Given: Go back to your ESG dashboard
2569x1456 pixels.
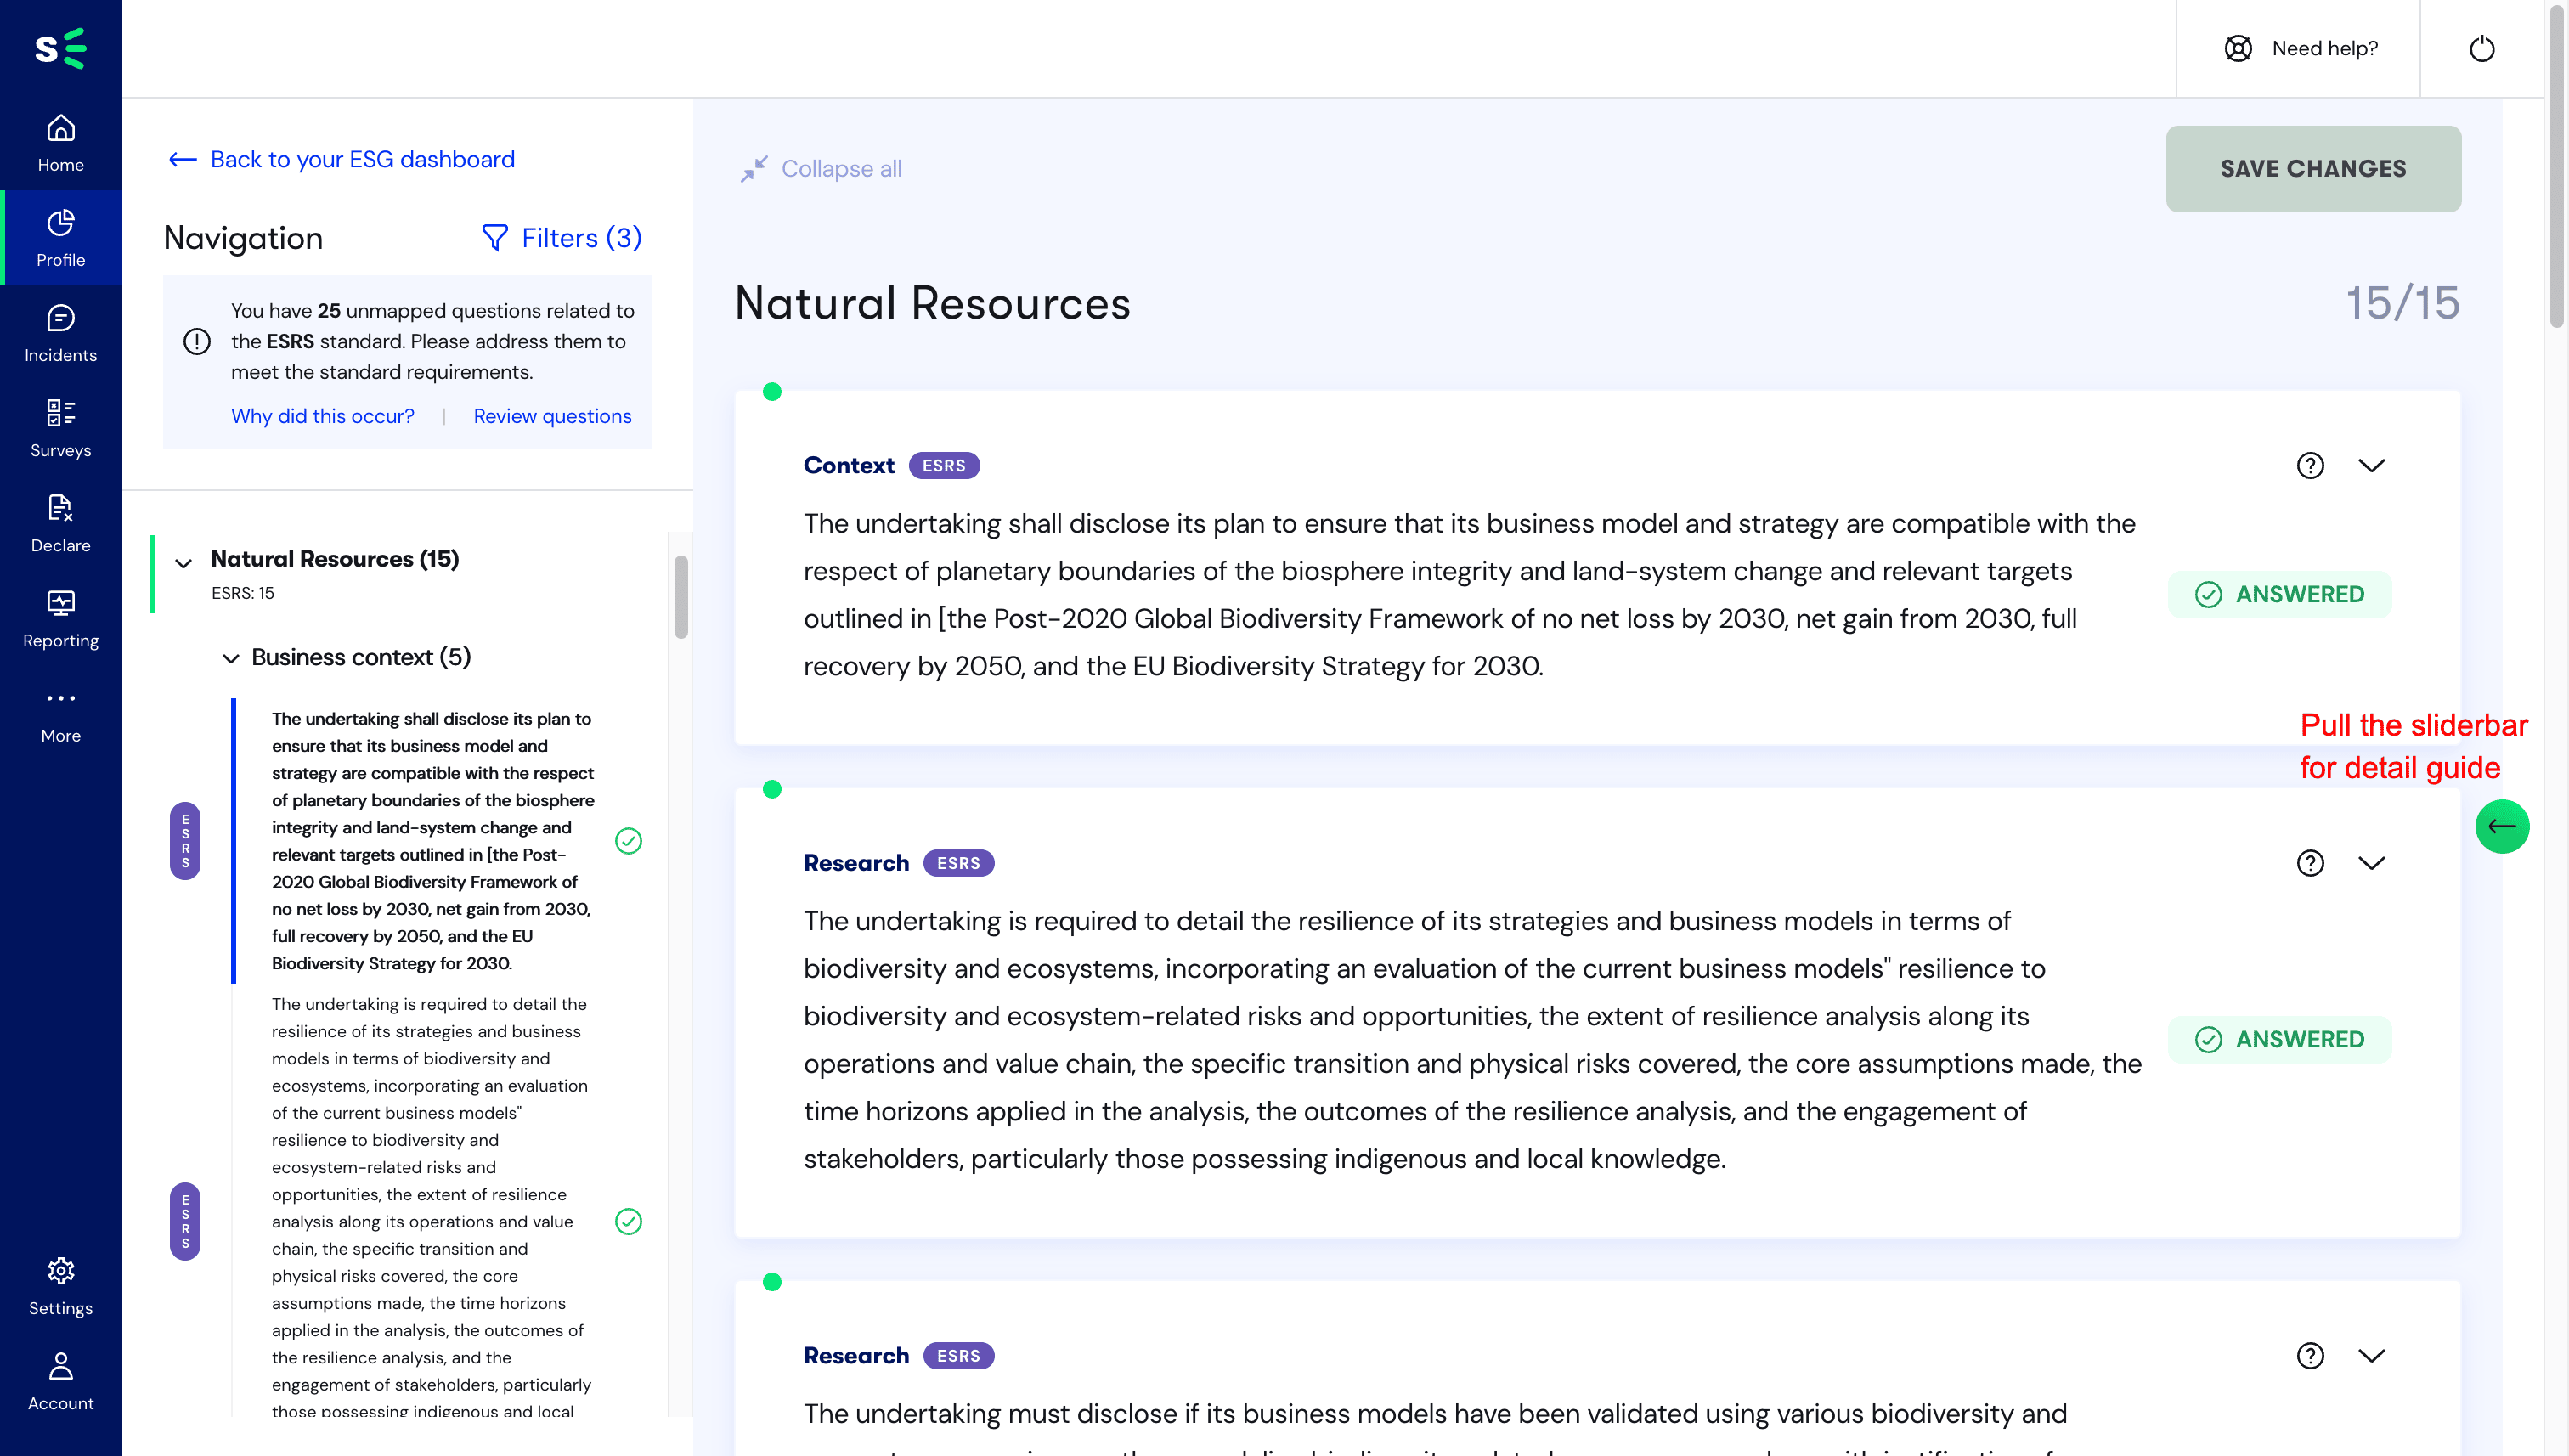Looking at the screenshot, I should point(341,159).
